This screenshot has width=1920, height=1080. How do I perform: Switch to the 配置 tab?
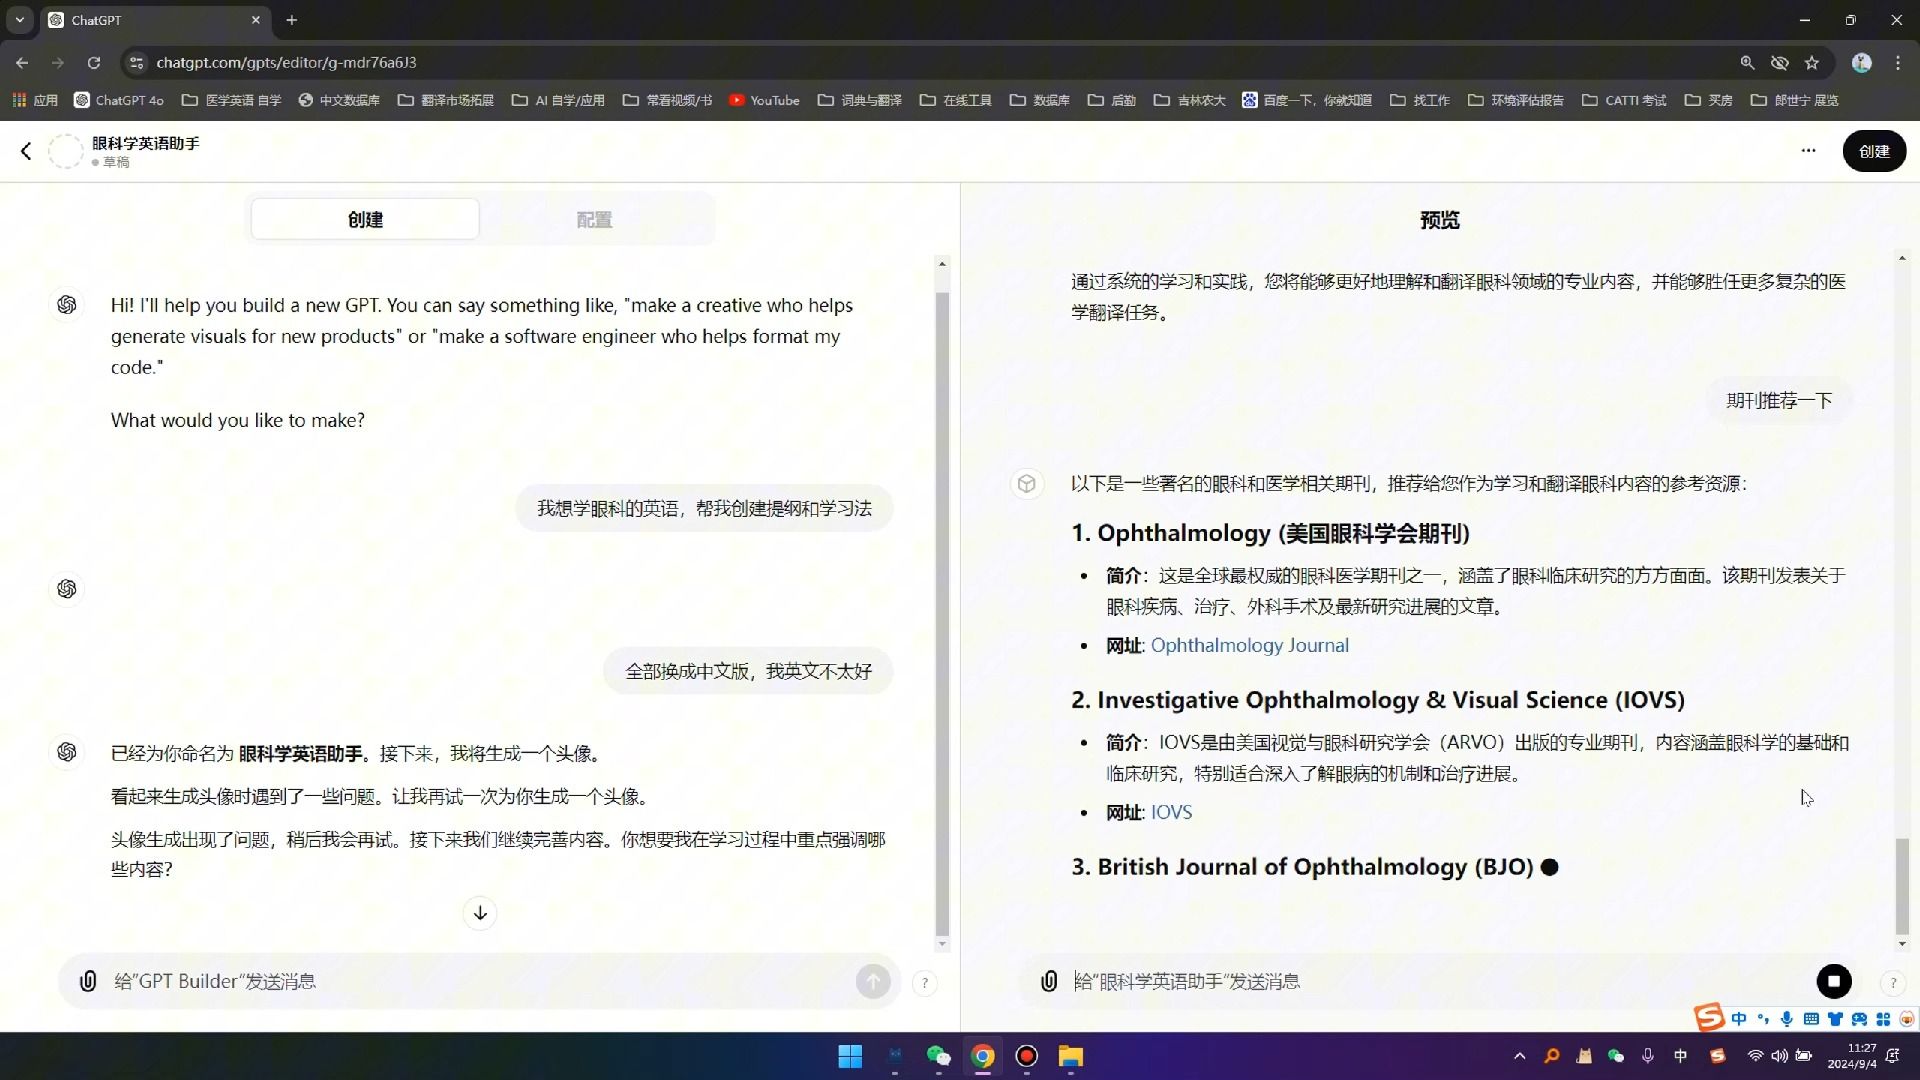point(594,219)
